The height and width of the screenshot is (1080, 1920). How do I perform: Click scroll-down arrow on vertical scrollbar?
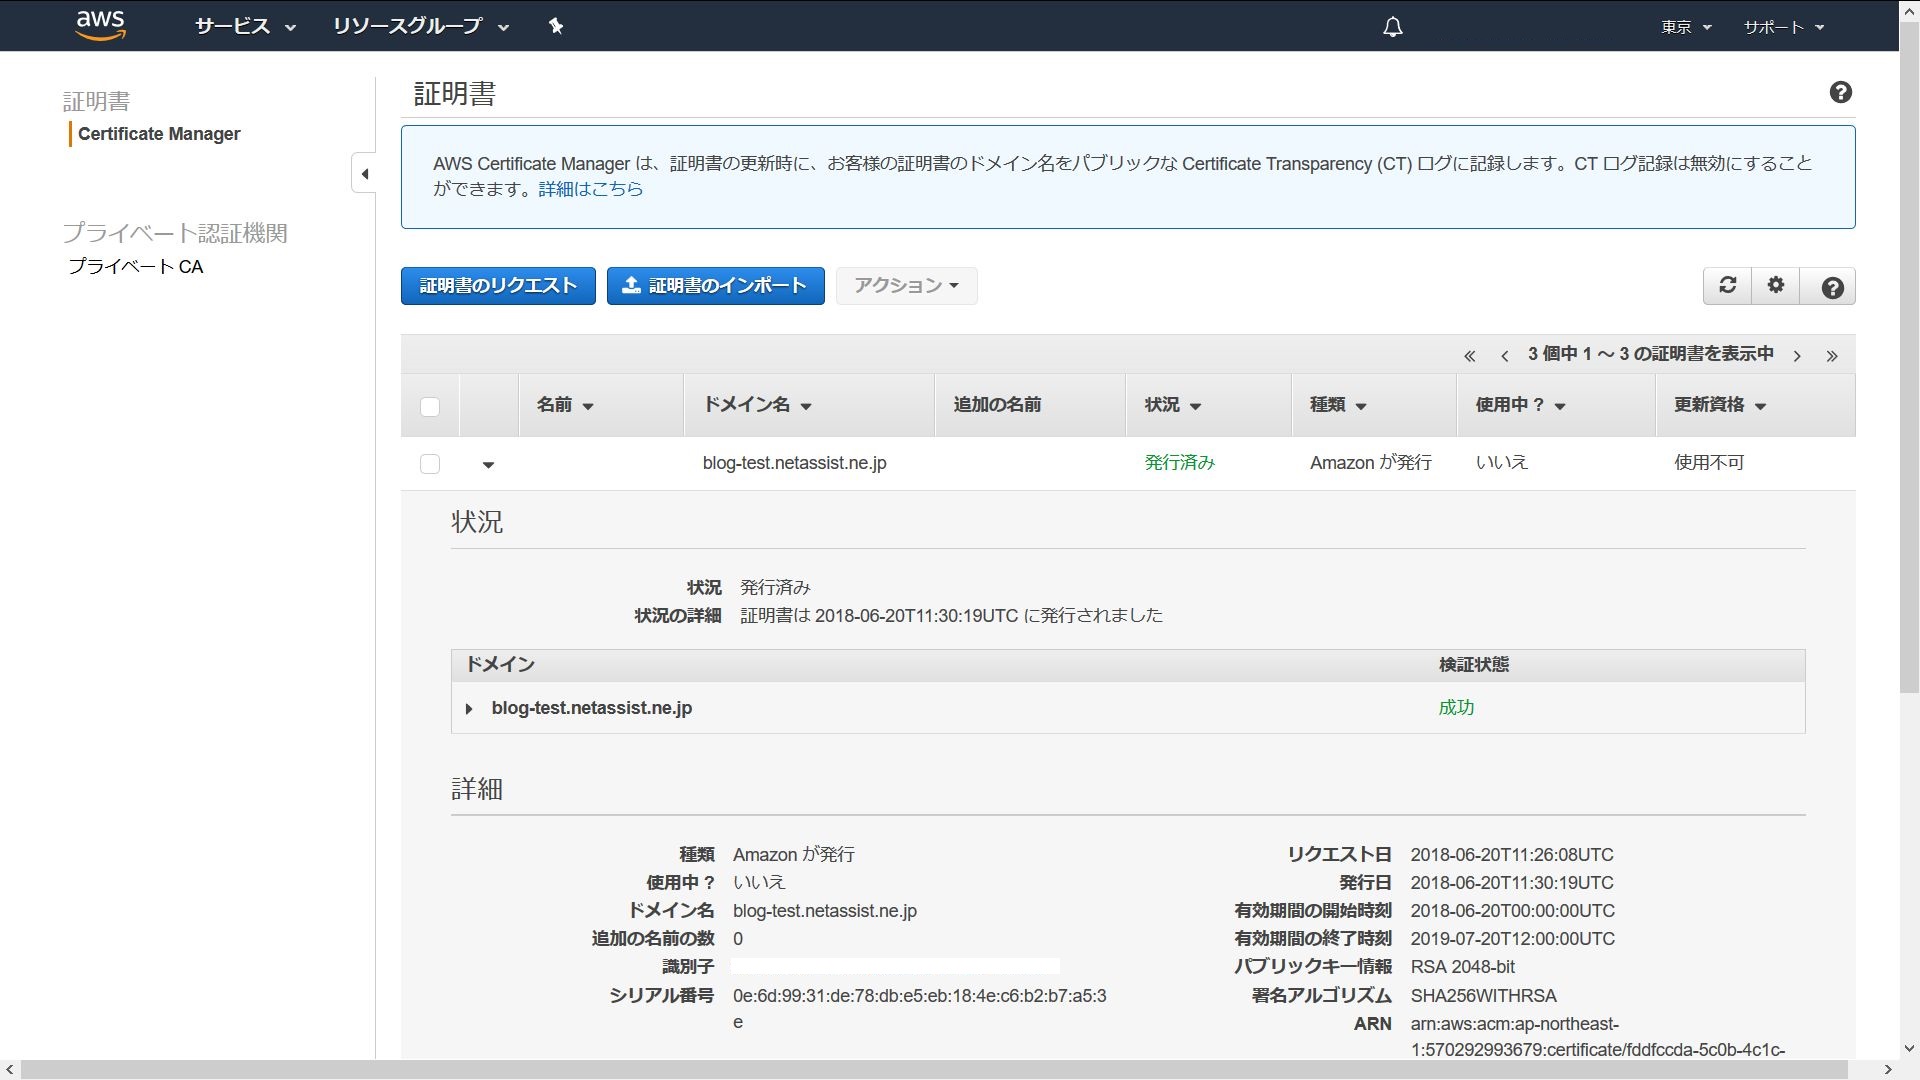(1909, 1049)
